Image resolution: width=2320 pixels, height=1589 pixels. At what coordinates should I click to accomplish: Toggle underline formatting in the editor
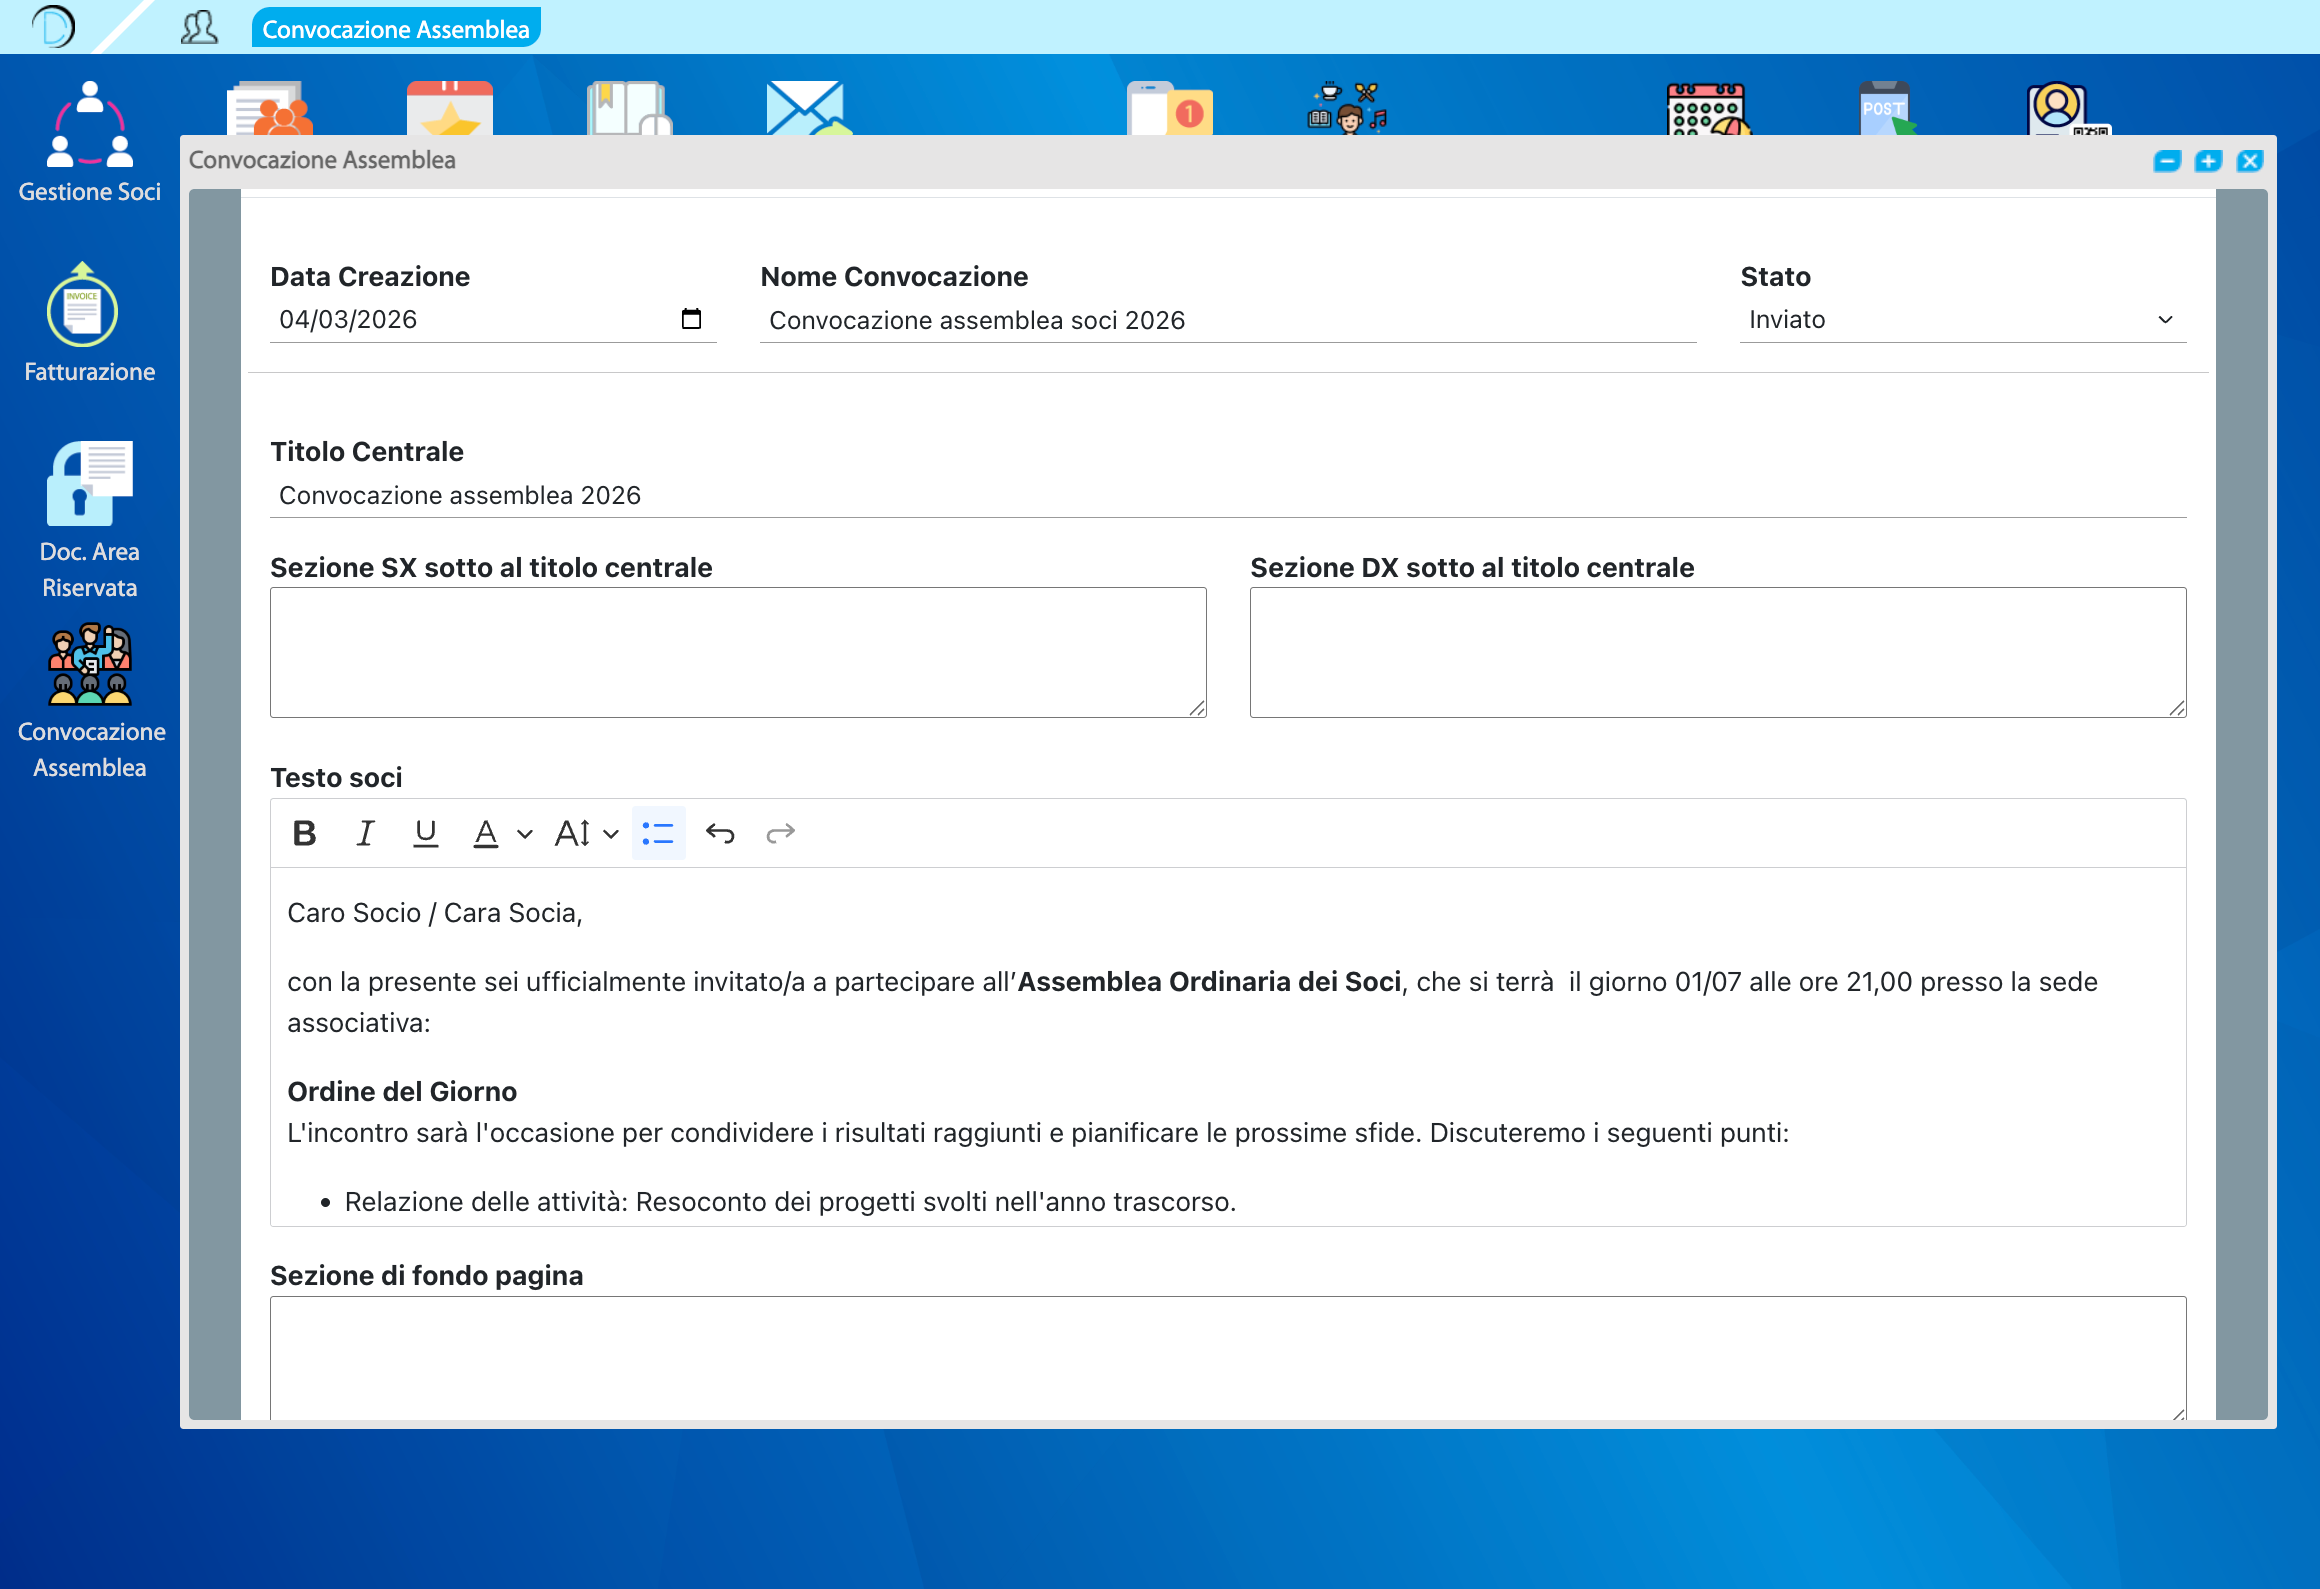[x=426, y=833]
